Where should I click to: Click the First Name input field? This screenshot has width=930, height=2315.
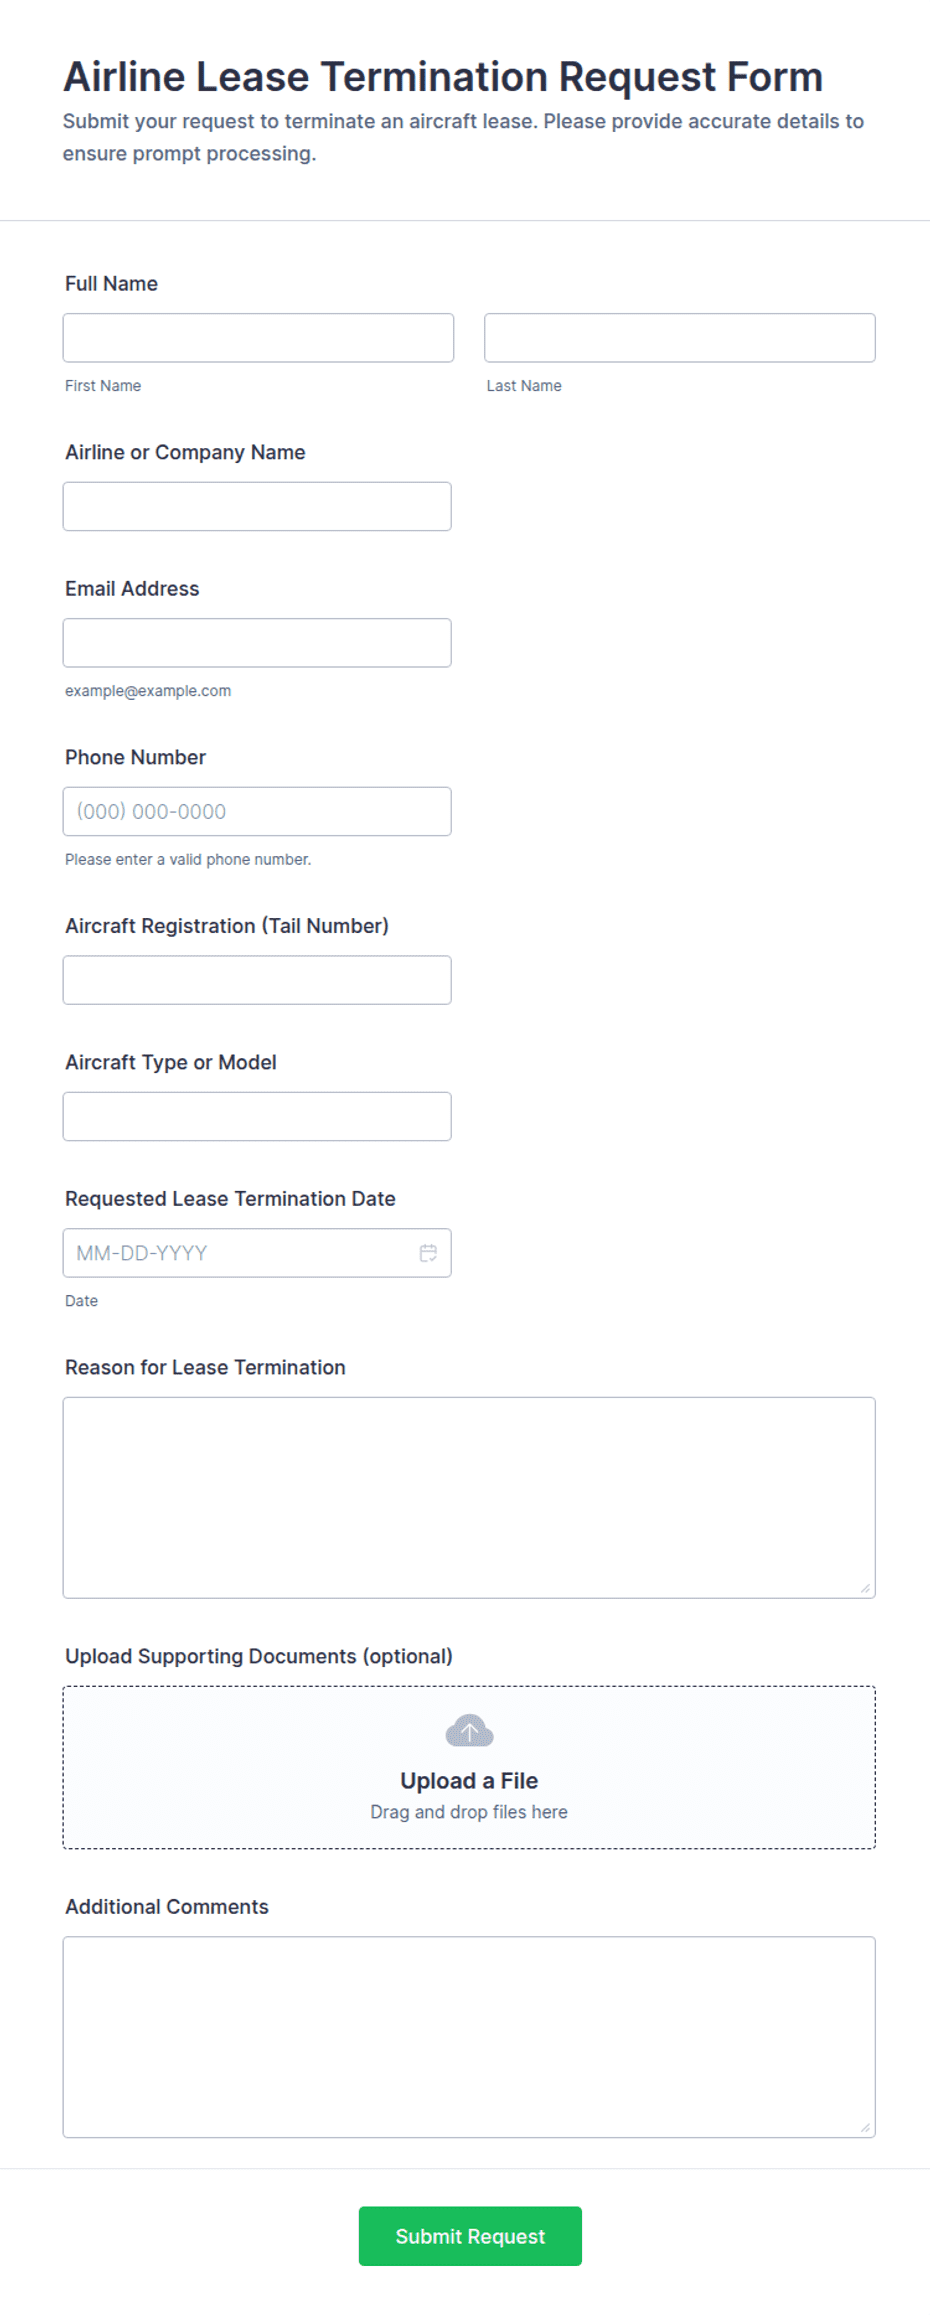tap(258, 338)
